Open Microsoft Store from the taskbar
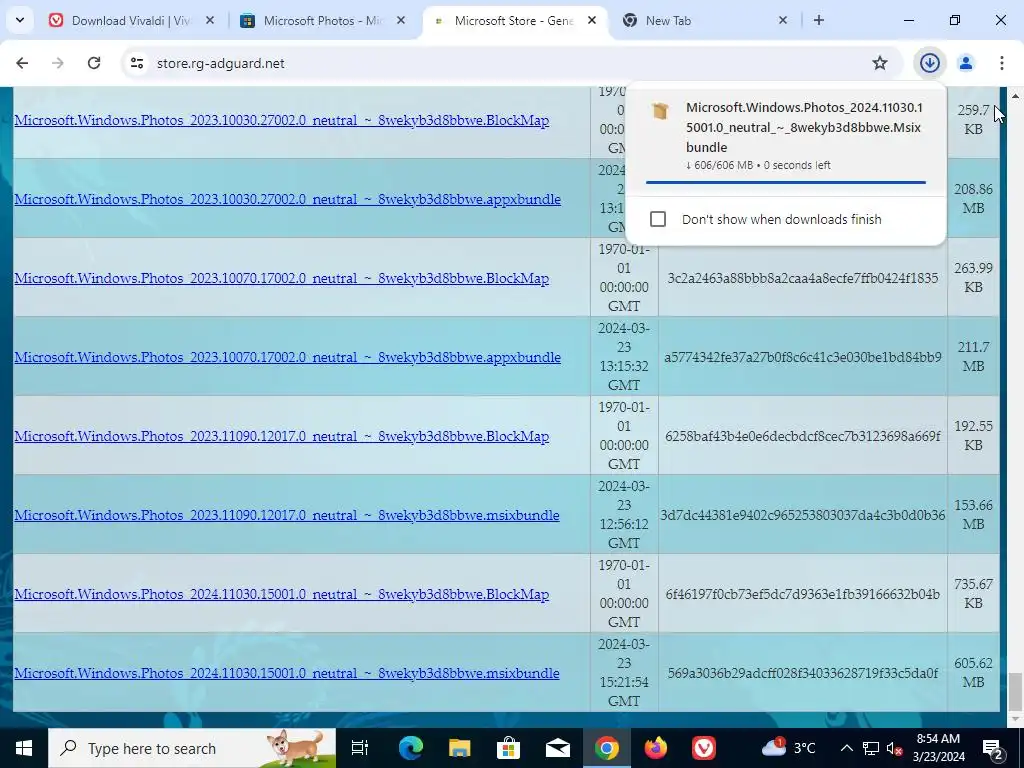 tap(508, 748)
